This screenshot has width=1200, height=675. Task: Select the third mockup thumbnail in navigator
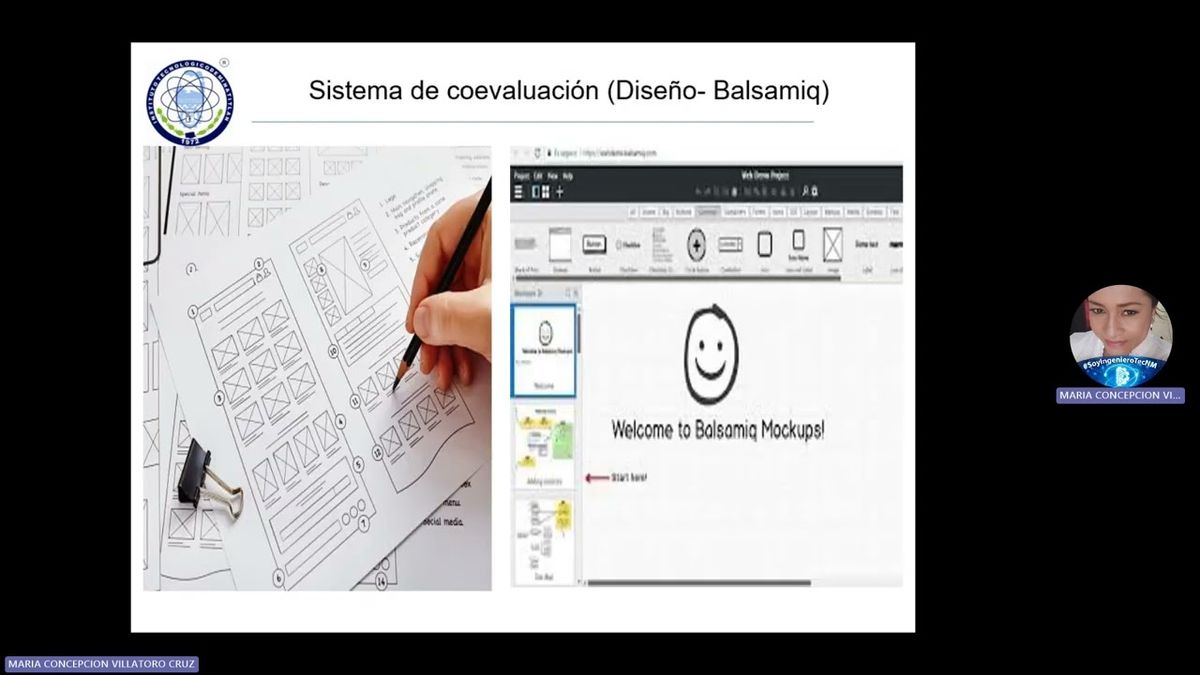pyautogui.click(x=545, y=541)
